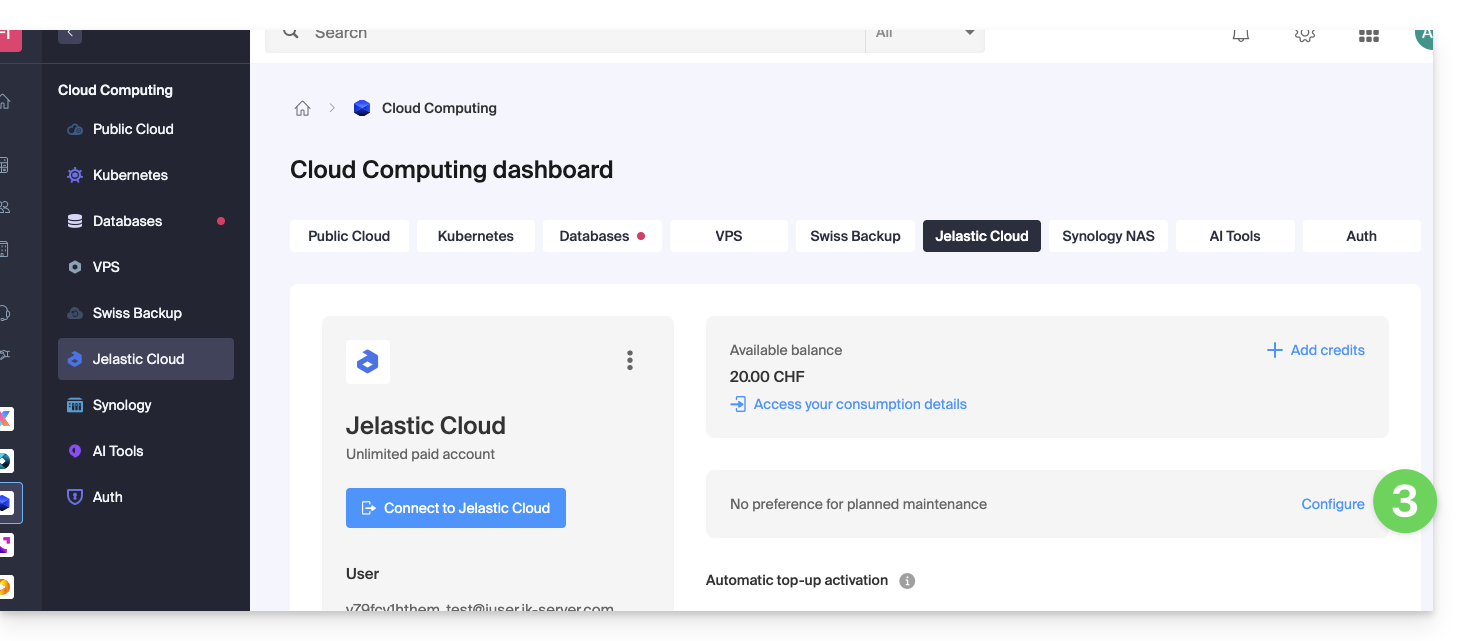Switch to the Swiss Backup tab
This screenshot has height=641, width=1463.
(x=855, y=236)
